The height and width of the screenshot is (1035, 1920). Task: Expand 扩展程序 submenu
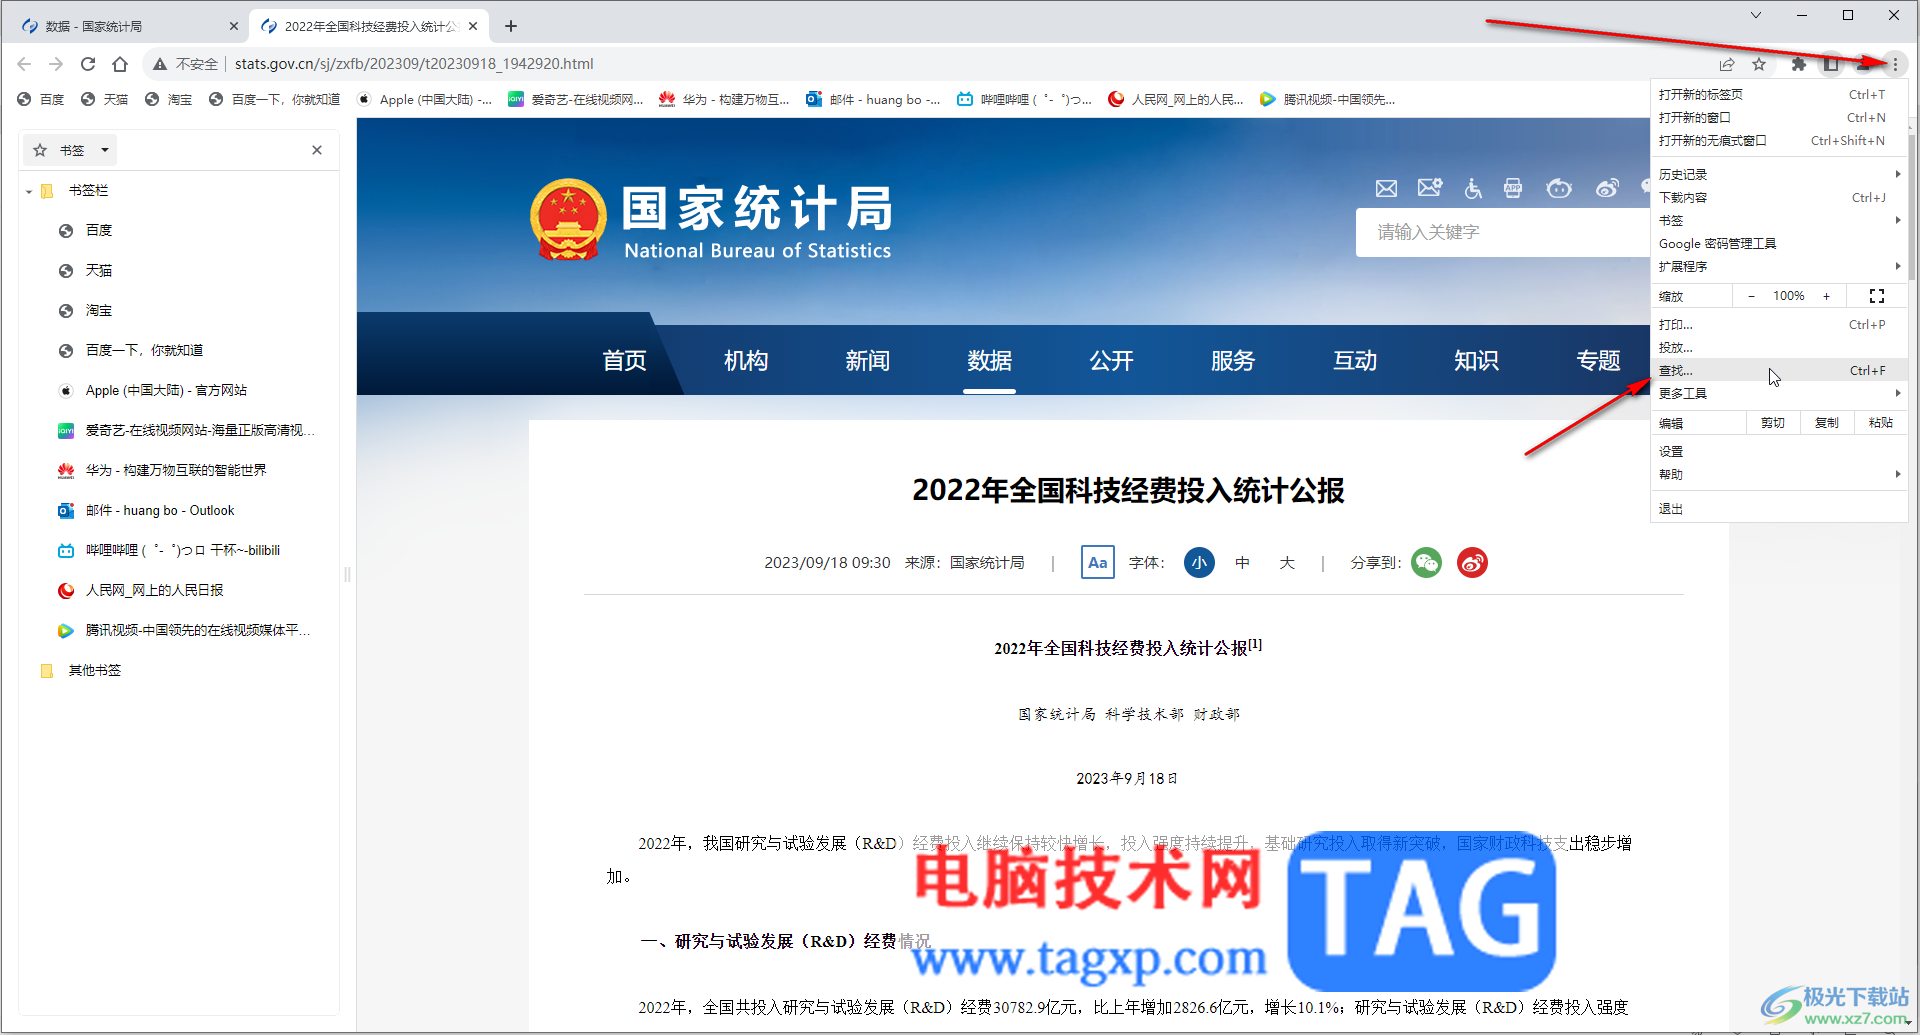[1778, 266]
